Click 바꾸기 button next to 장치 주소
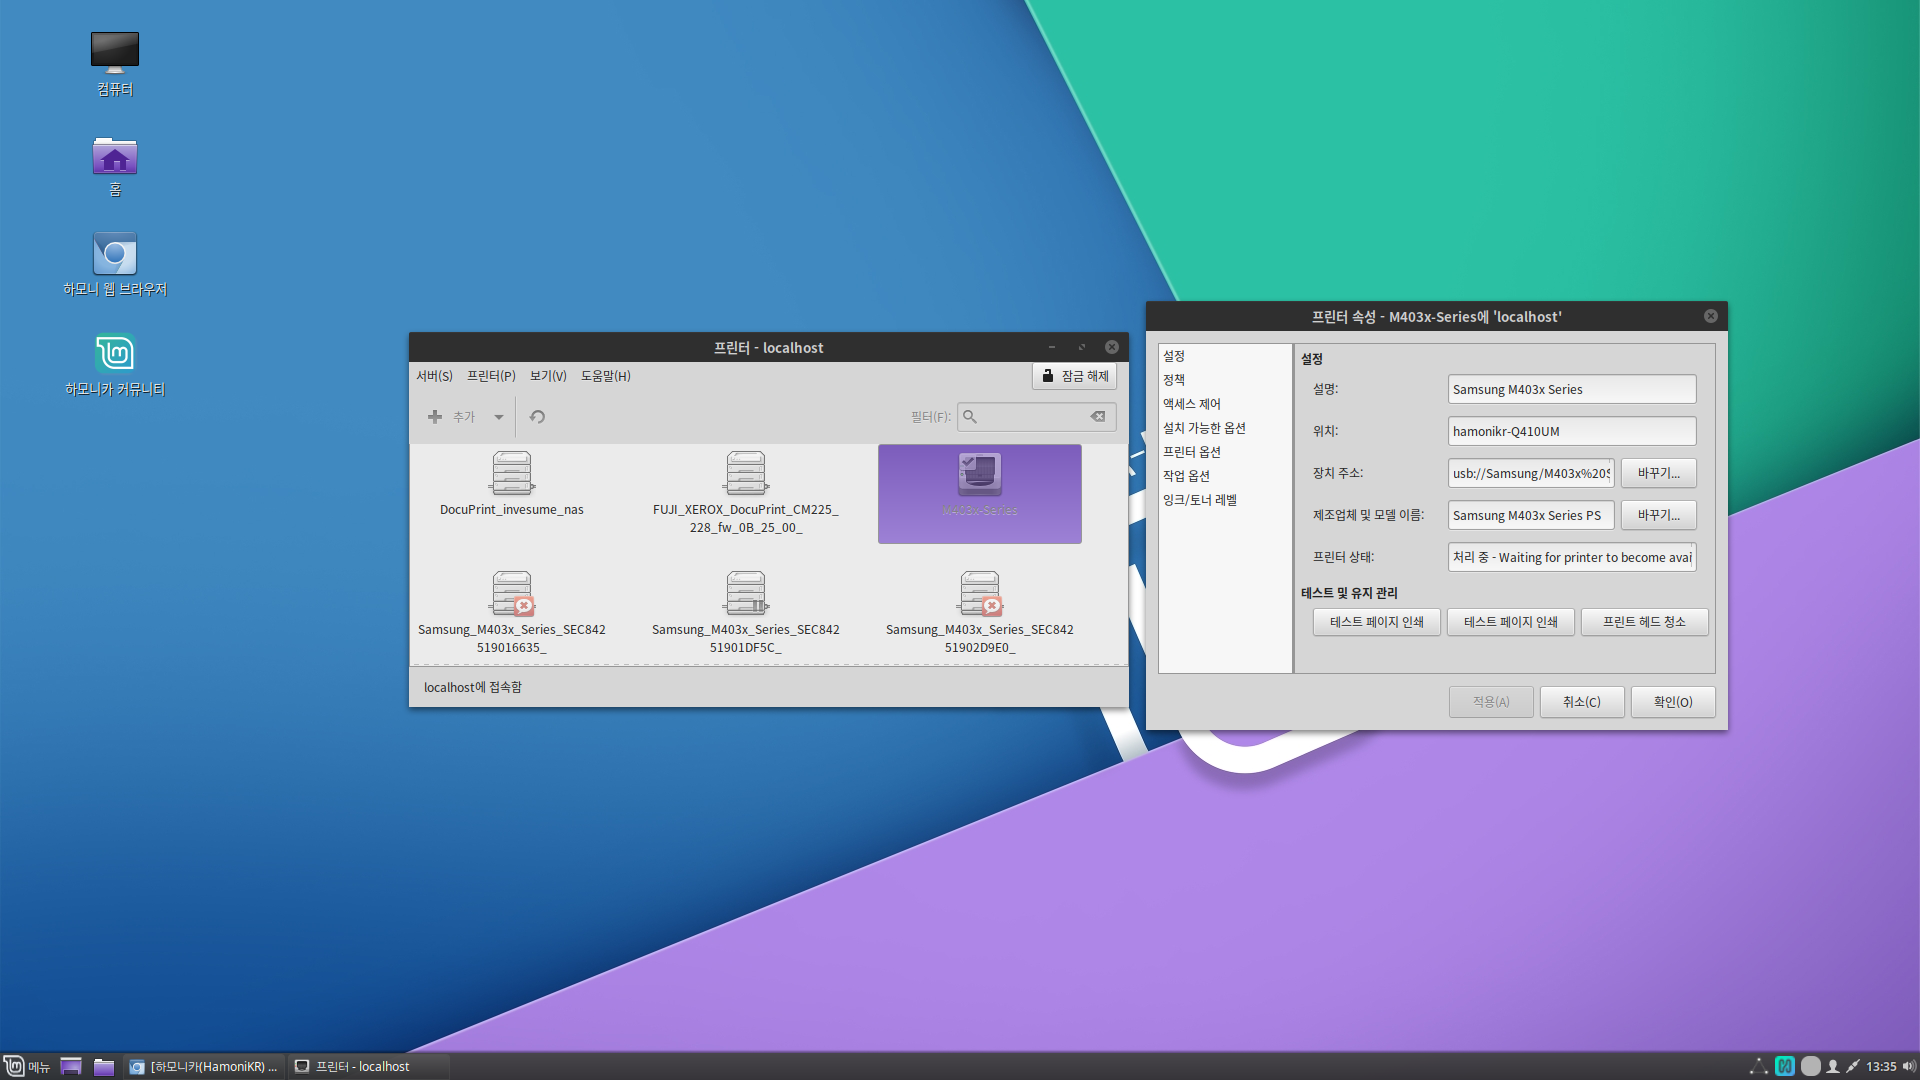Viewport: 1920px width, 1080px height. pyautogui.click(x=1658, y=473)
